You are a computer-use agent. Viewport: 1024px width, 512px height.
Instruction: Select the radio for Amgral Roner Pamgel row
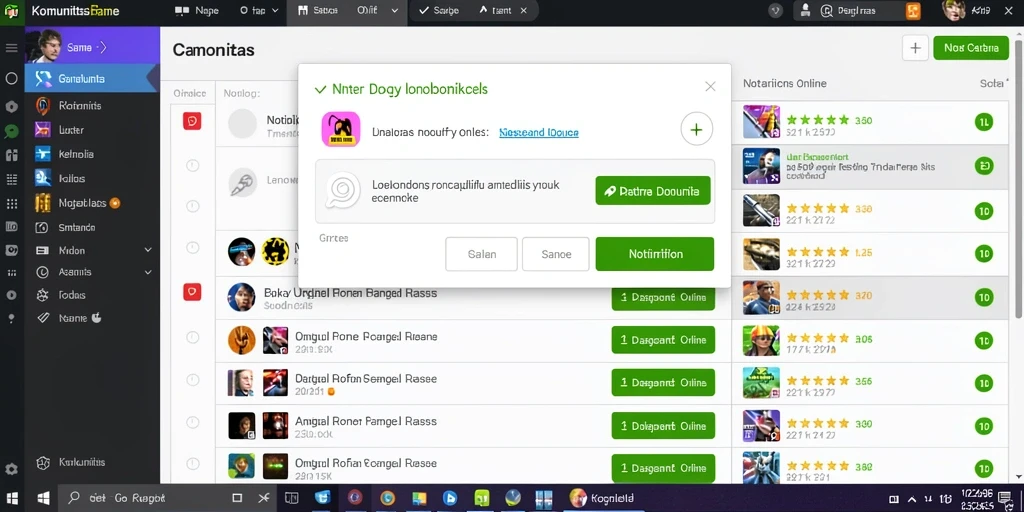193,423
